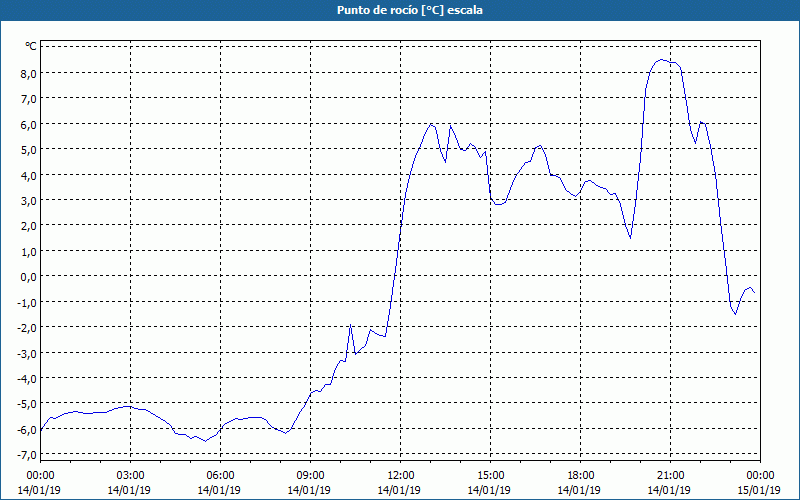
Task: Select the °C unit label on the y-axis
Action: 31,46
